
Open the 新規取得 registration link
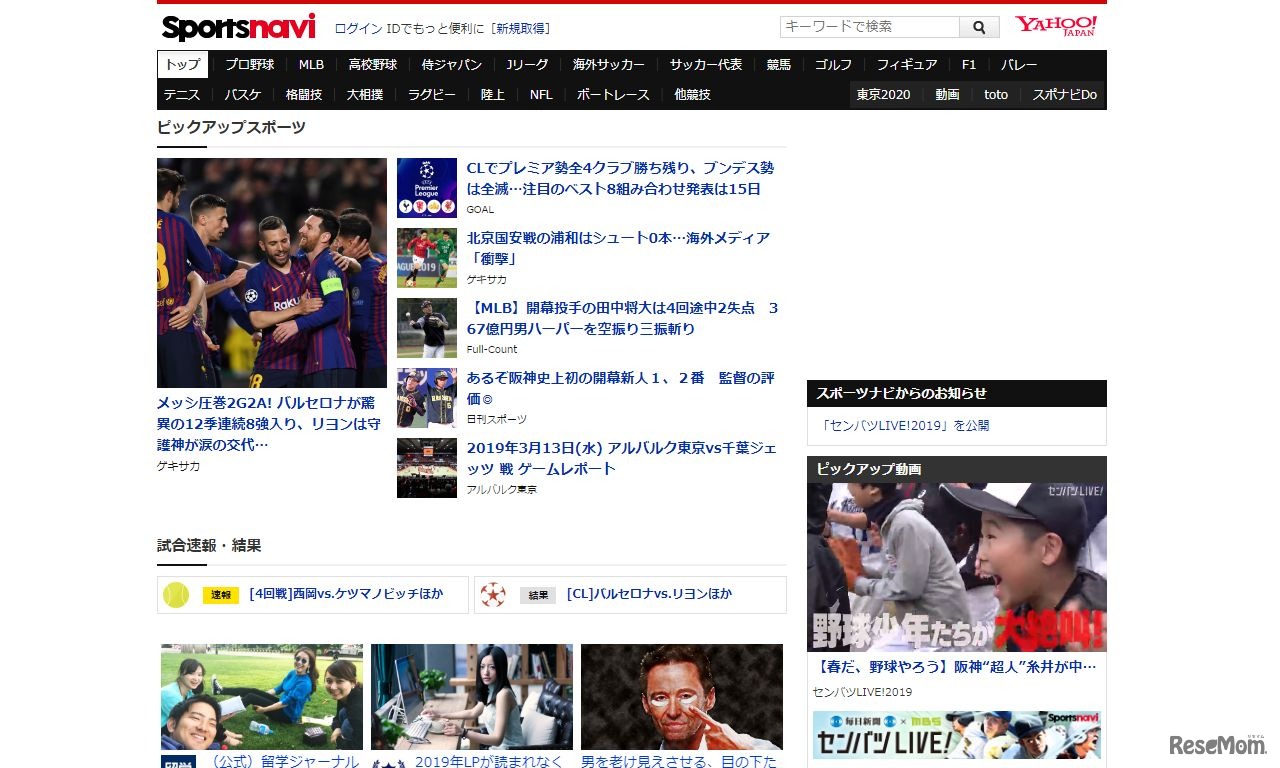522,28
